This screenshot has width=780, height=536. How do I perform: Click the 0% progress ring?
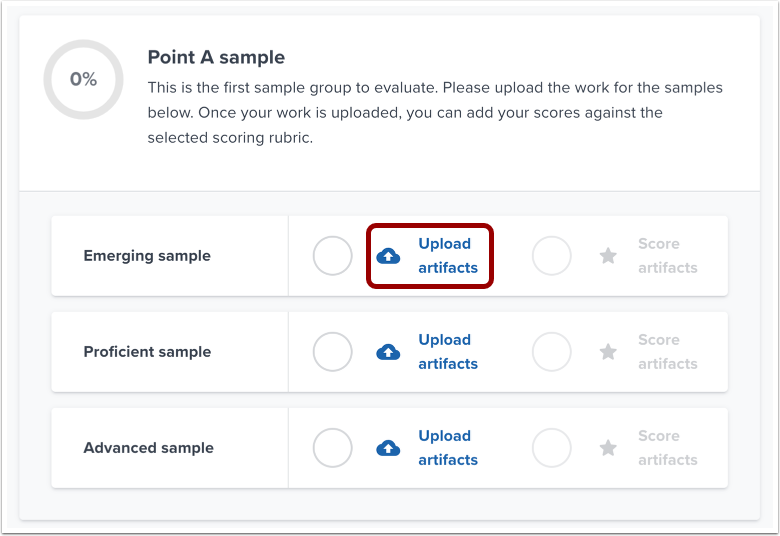point(83,79)
